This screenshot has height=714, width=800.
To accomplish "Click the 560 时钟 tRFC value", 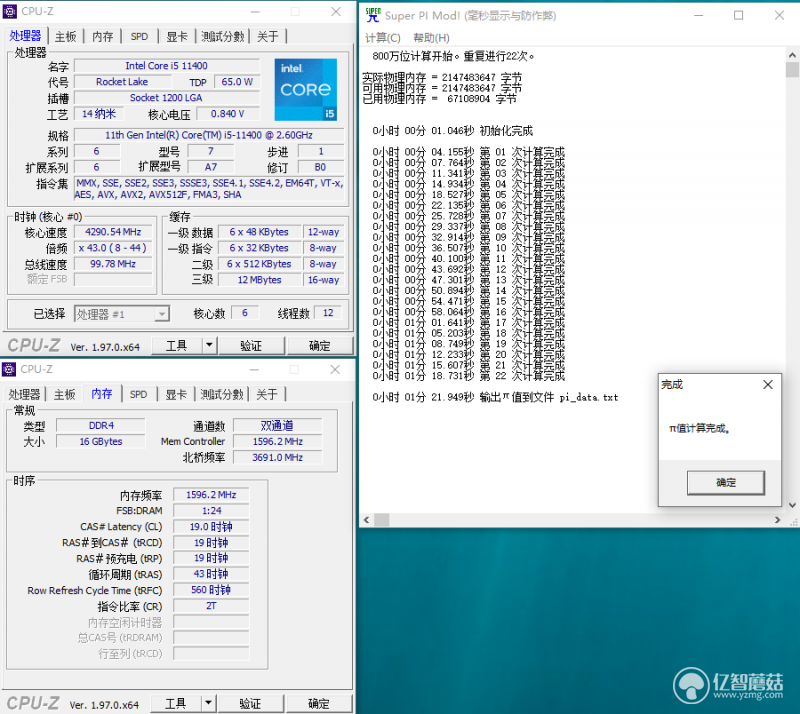I will 211,590.
